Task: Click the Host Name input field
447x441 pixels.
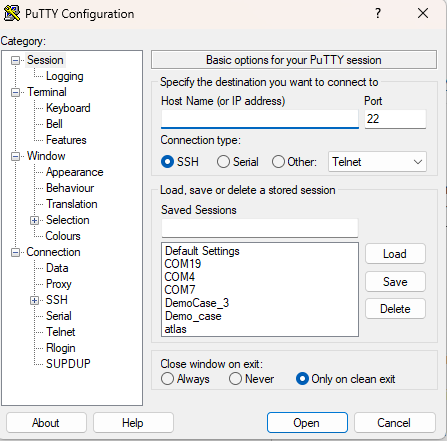Action: [x=260, y=119]
